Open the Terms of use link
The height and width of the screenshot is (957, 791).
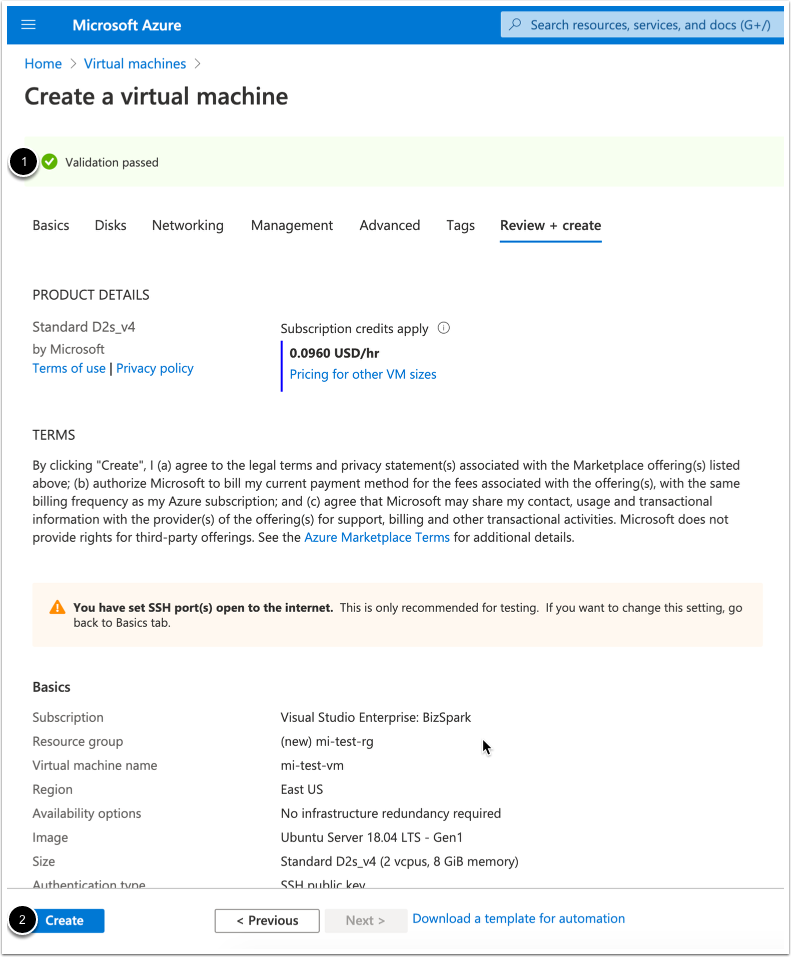point(69,368)
